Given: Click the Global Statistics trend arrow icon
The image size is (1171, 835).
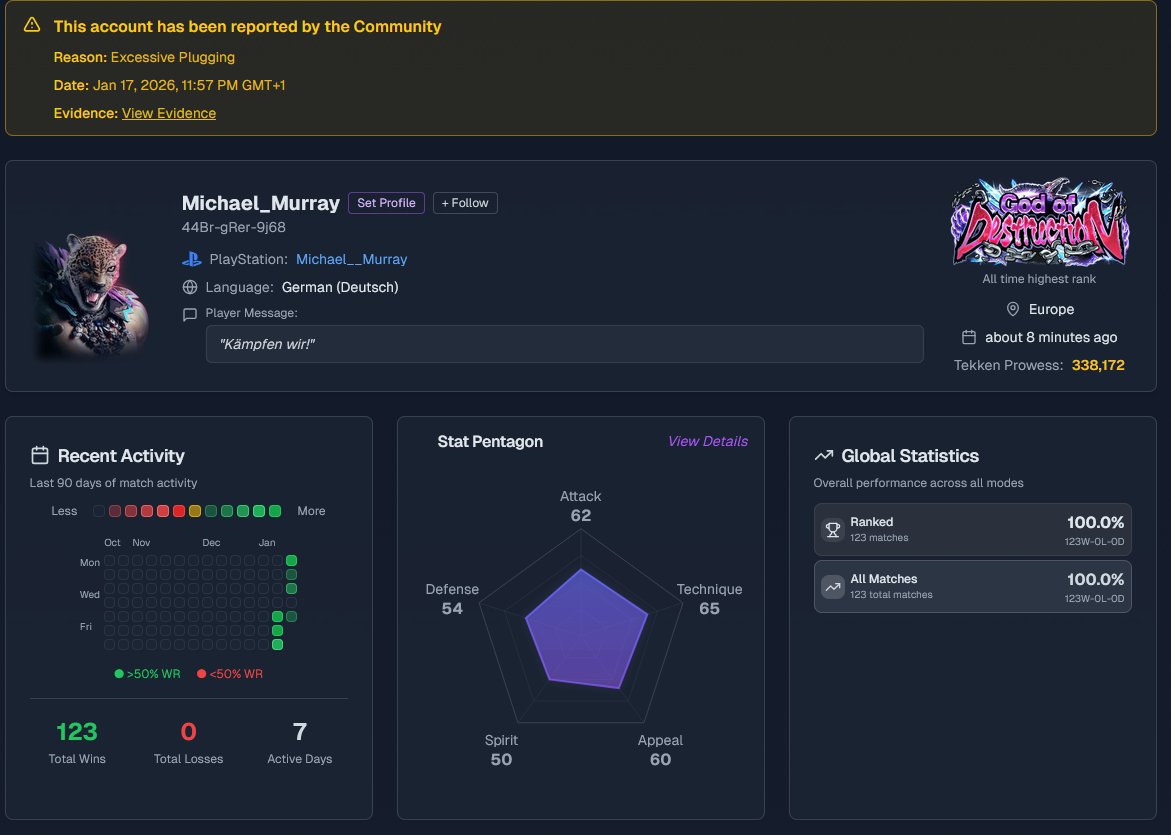Looking at the screenshot, I should 823,455.
